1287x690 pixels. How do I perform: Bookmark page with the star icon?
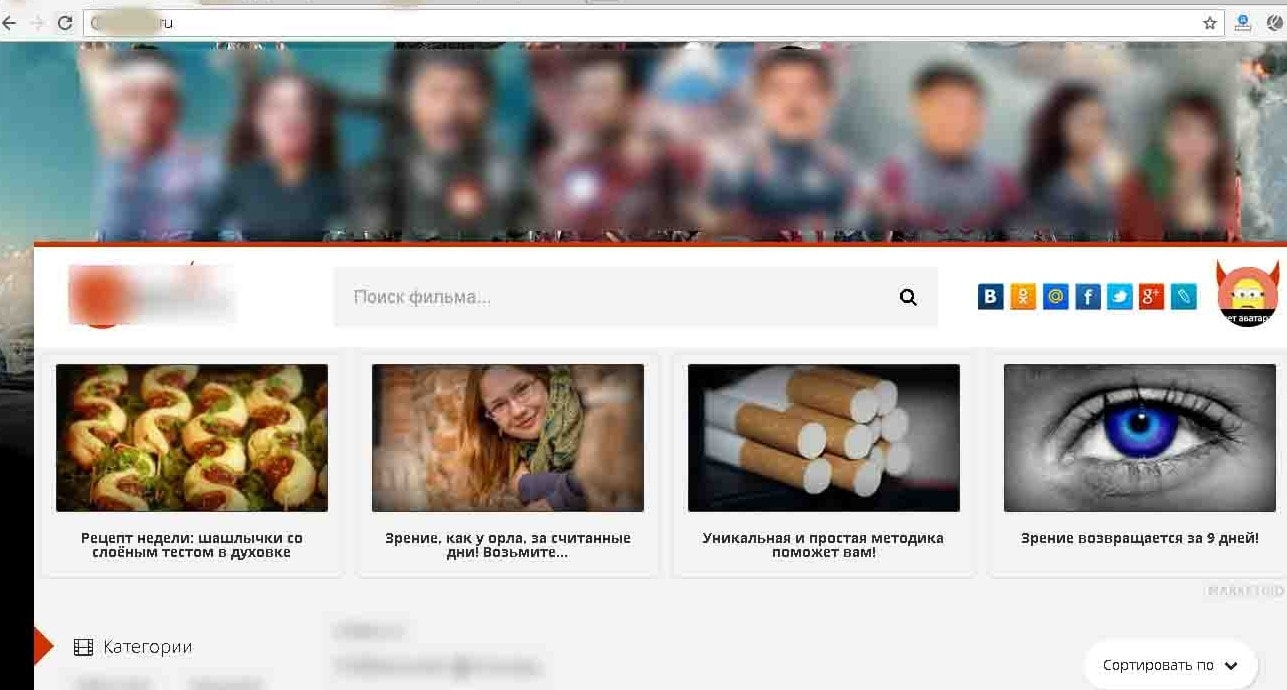point(1209,23)
